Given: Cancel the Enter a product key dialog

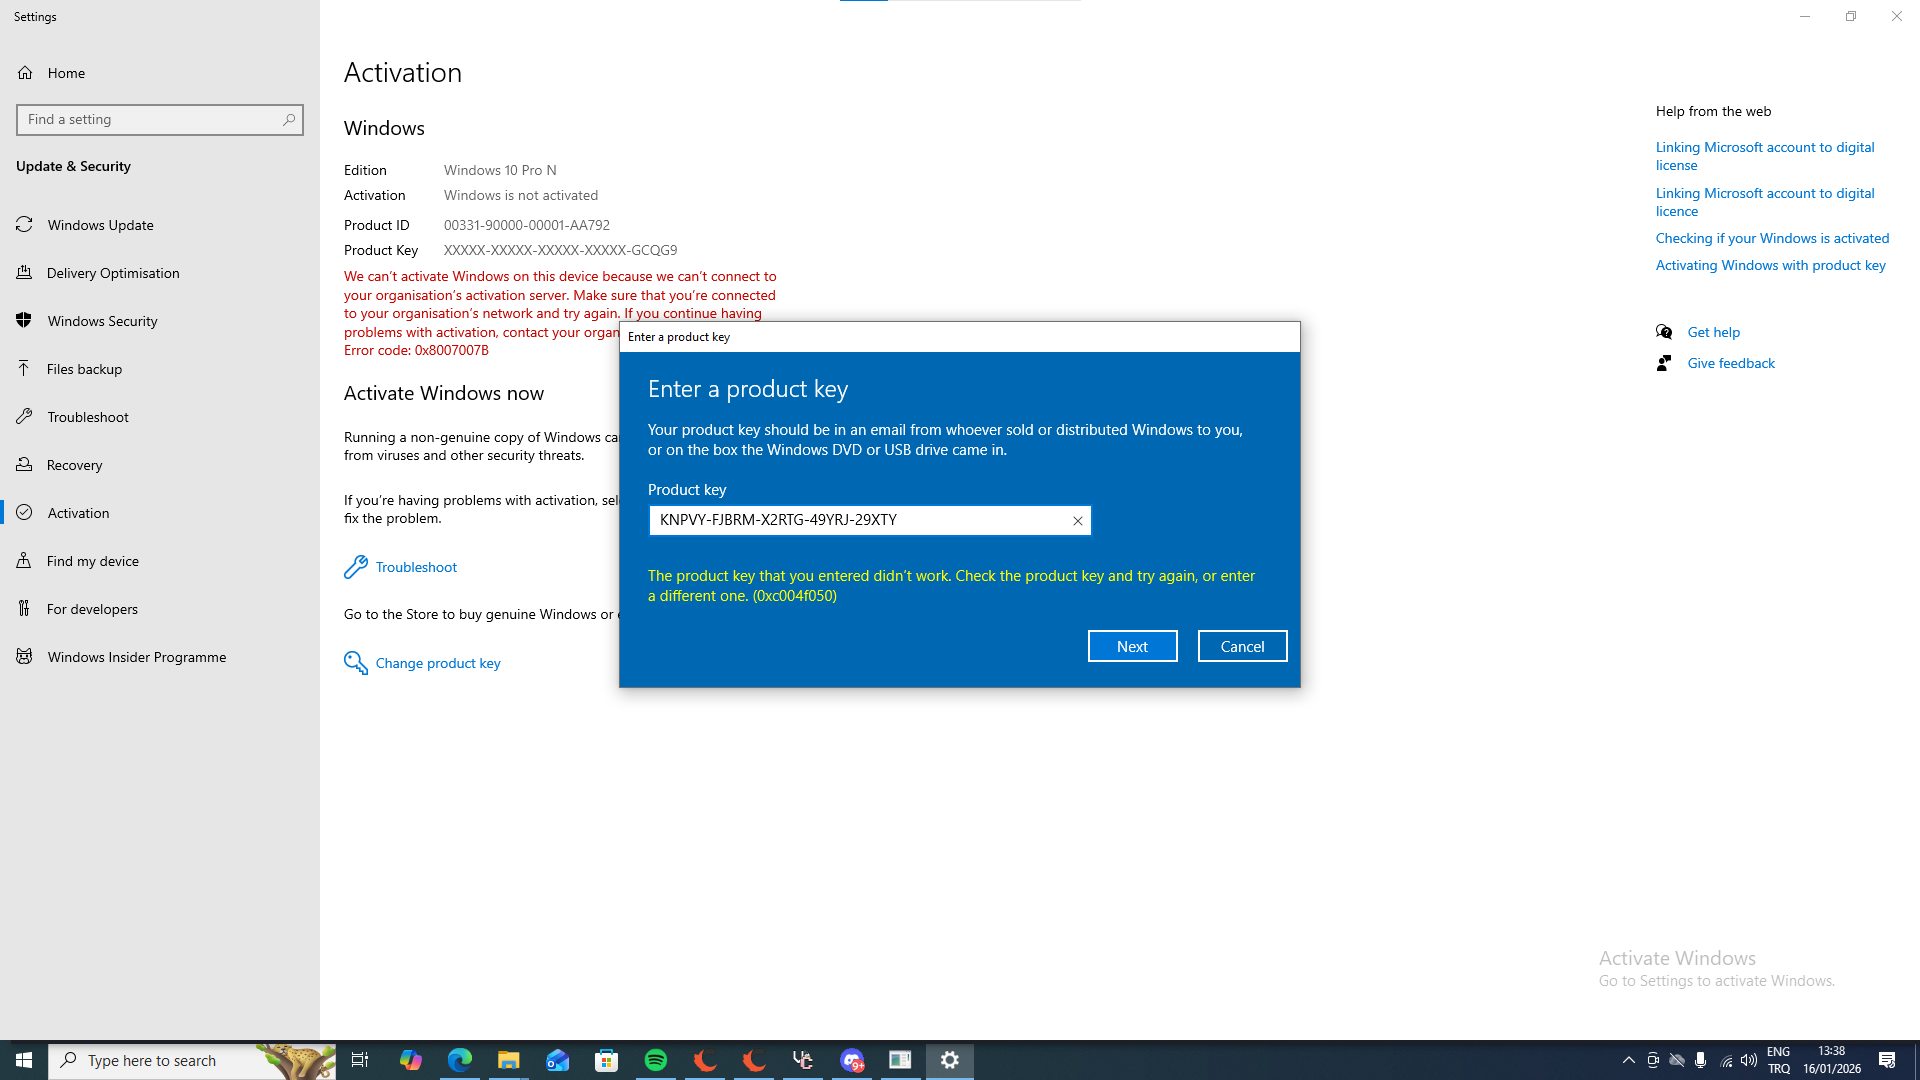Looking at the screenshot, I should click(x=1242, y=646).
